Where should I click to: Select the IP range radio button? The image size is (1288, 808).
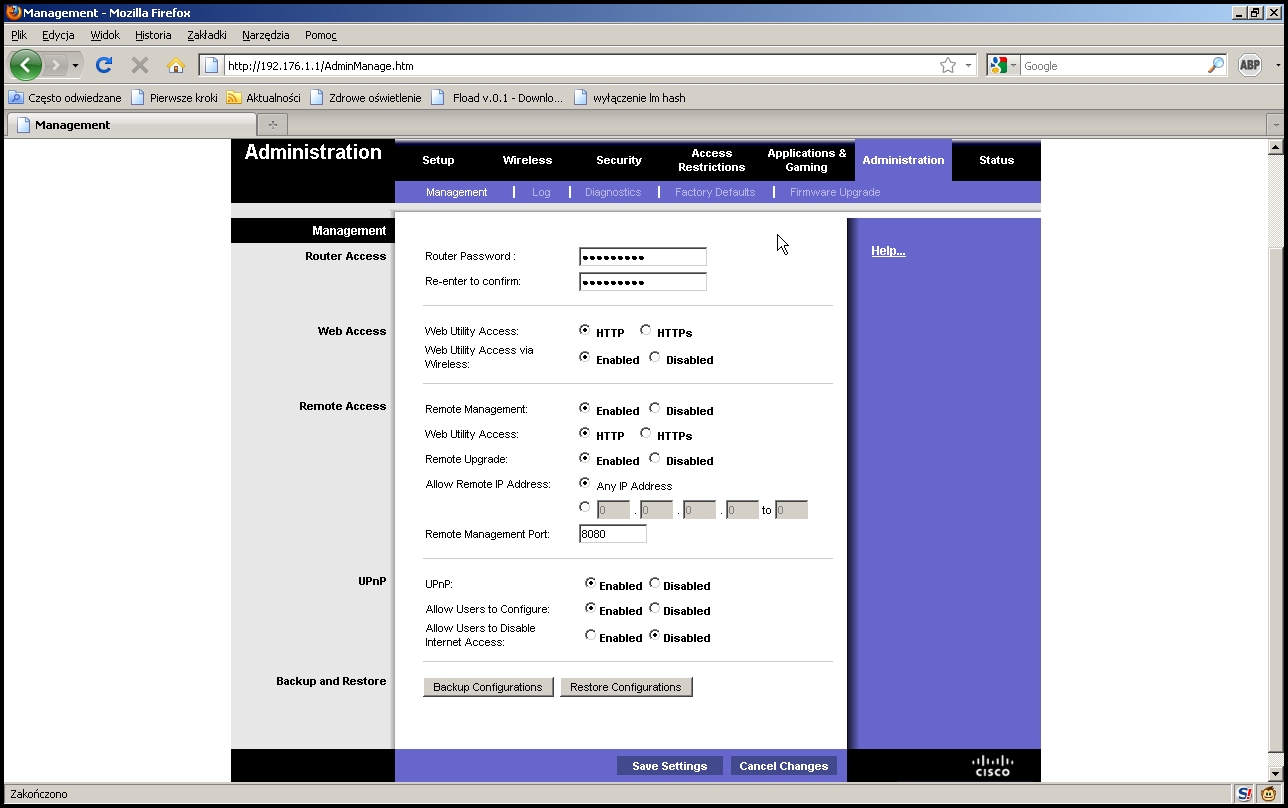(x=585, y=507)
